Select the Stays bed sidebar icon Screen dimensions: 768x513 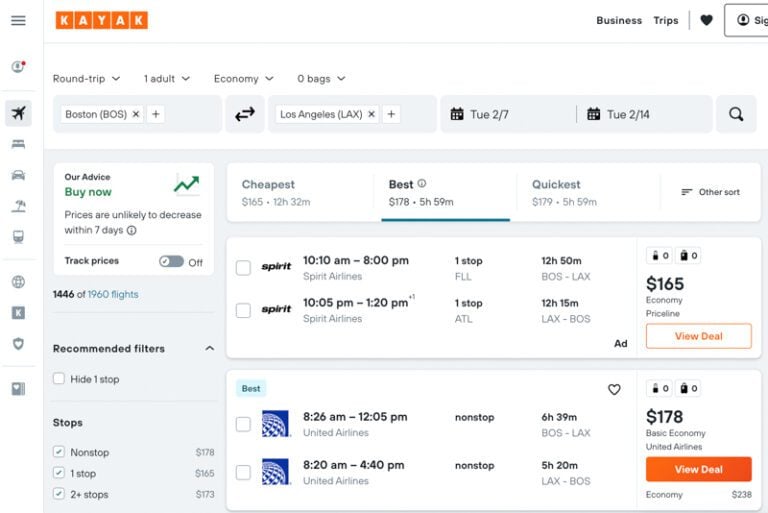(x=19, y=144)
